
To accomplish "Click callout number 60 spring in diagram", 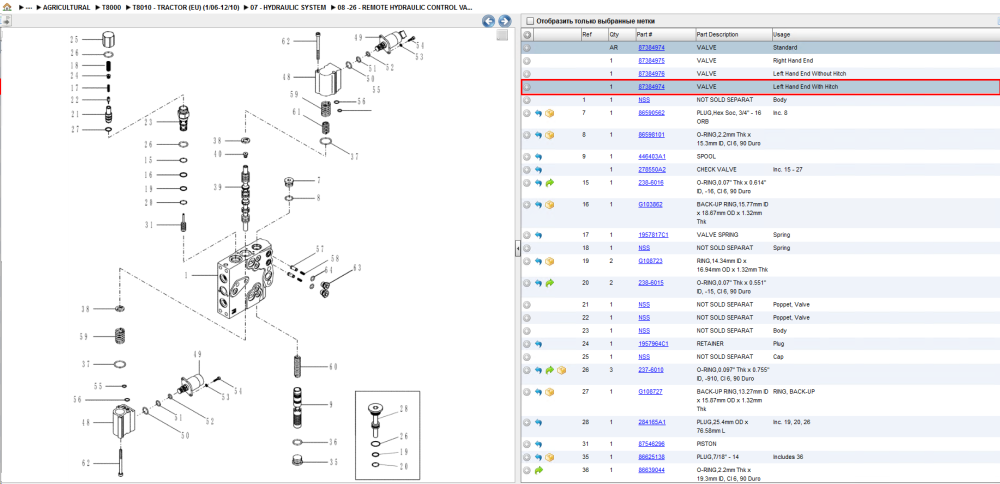I will pos(333,366).
